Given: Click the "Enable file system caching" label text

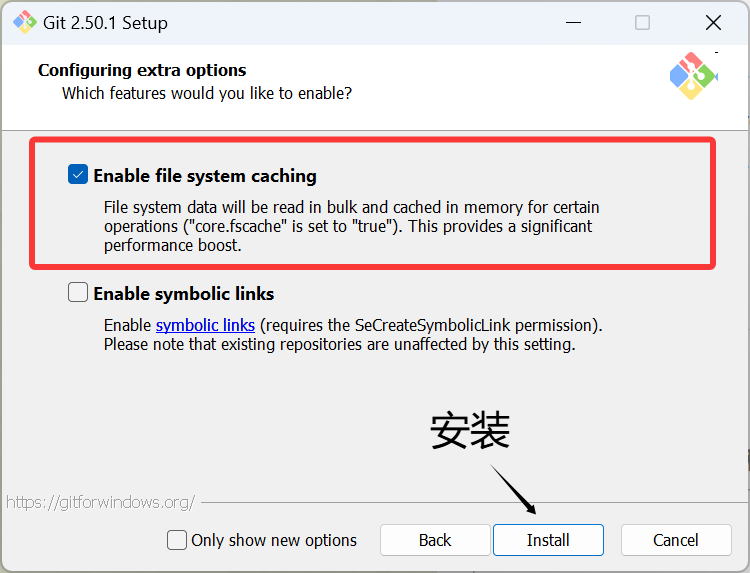Looking at the screenshot, I should [x=205, y=176].
